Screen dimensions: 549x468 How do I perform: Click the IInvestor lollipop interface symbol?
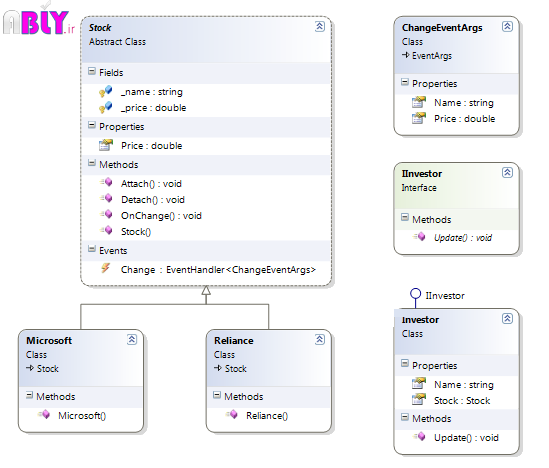click(415, 294)
